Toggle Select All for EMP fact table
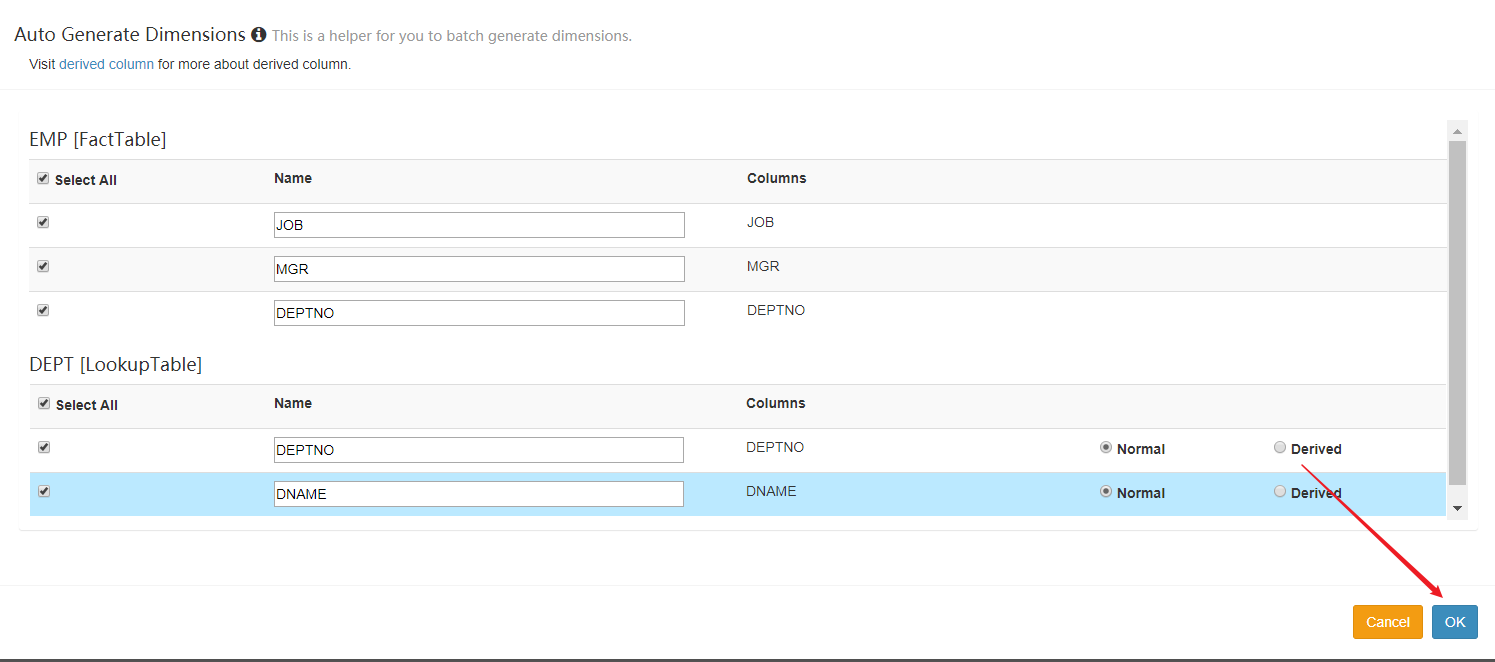This screenshot has height=662, width=1495. [x=43, y=179]
